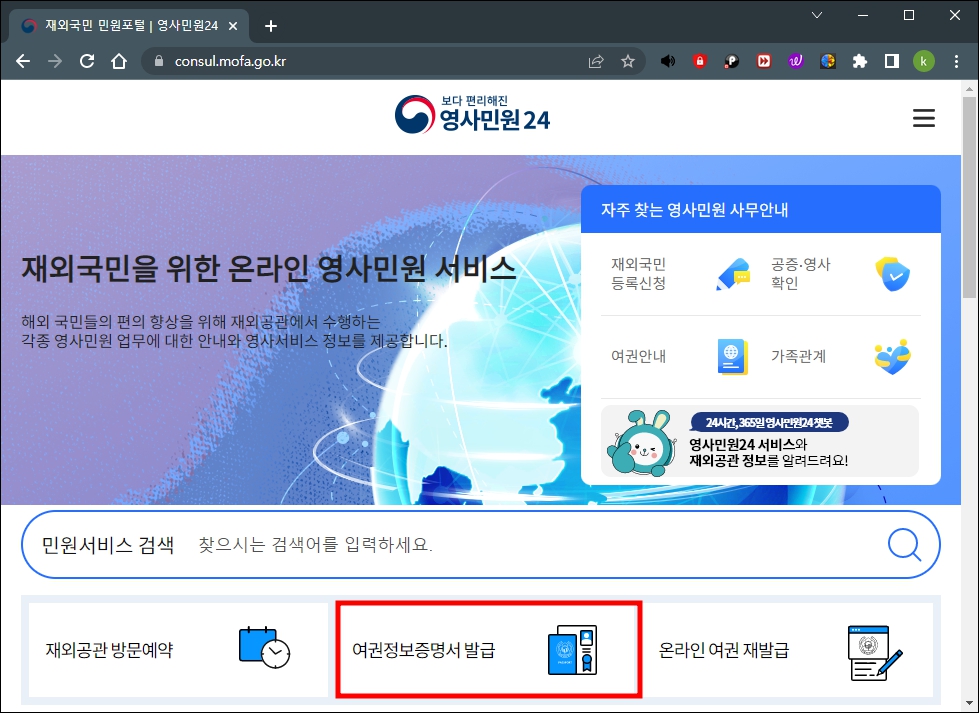Open the site hamburger menu

point(923,117)
